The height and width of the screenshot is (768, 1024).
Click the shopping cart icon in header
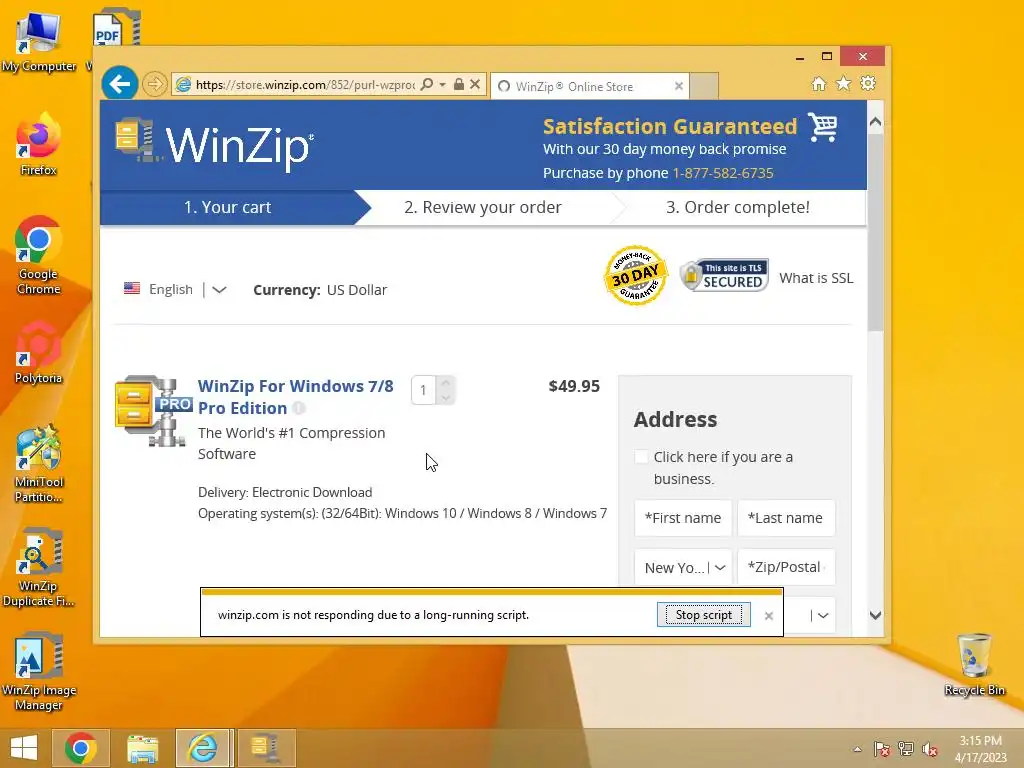pyautogui.click(x=822, y=127)
